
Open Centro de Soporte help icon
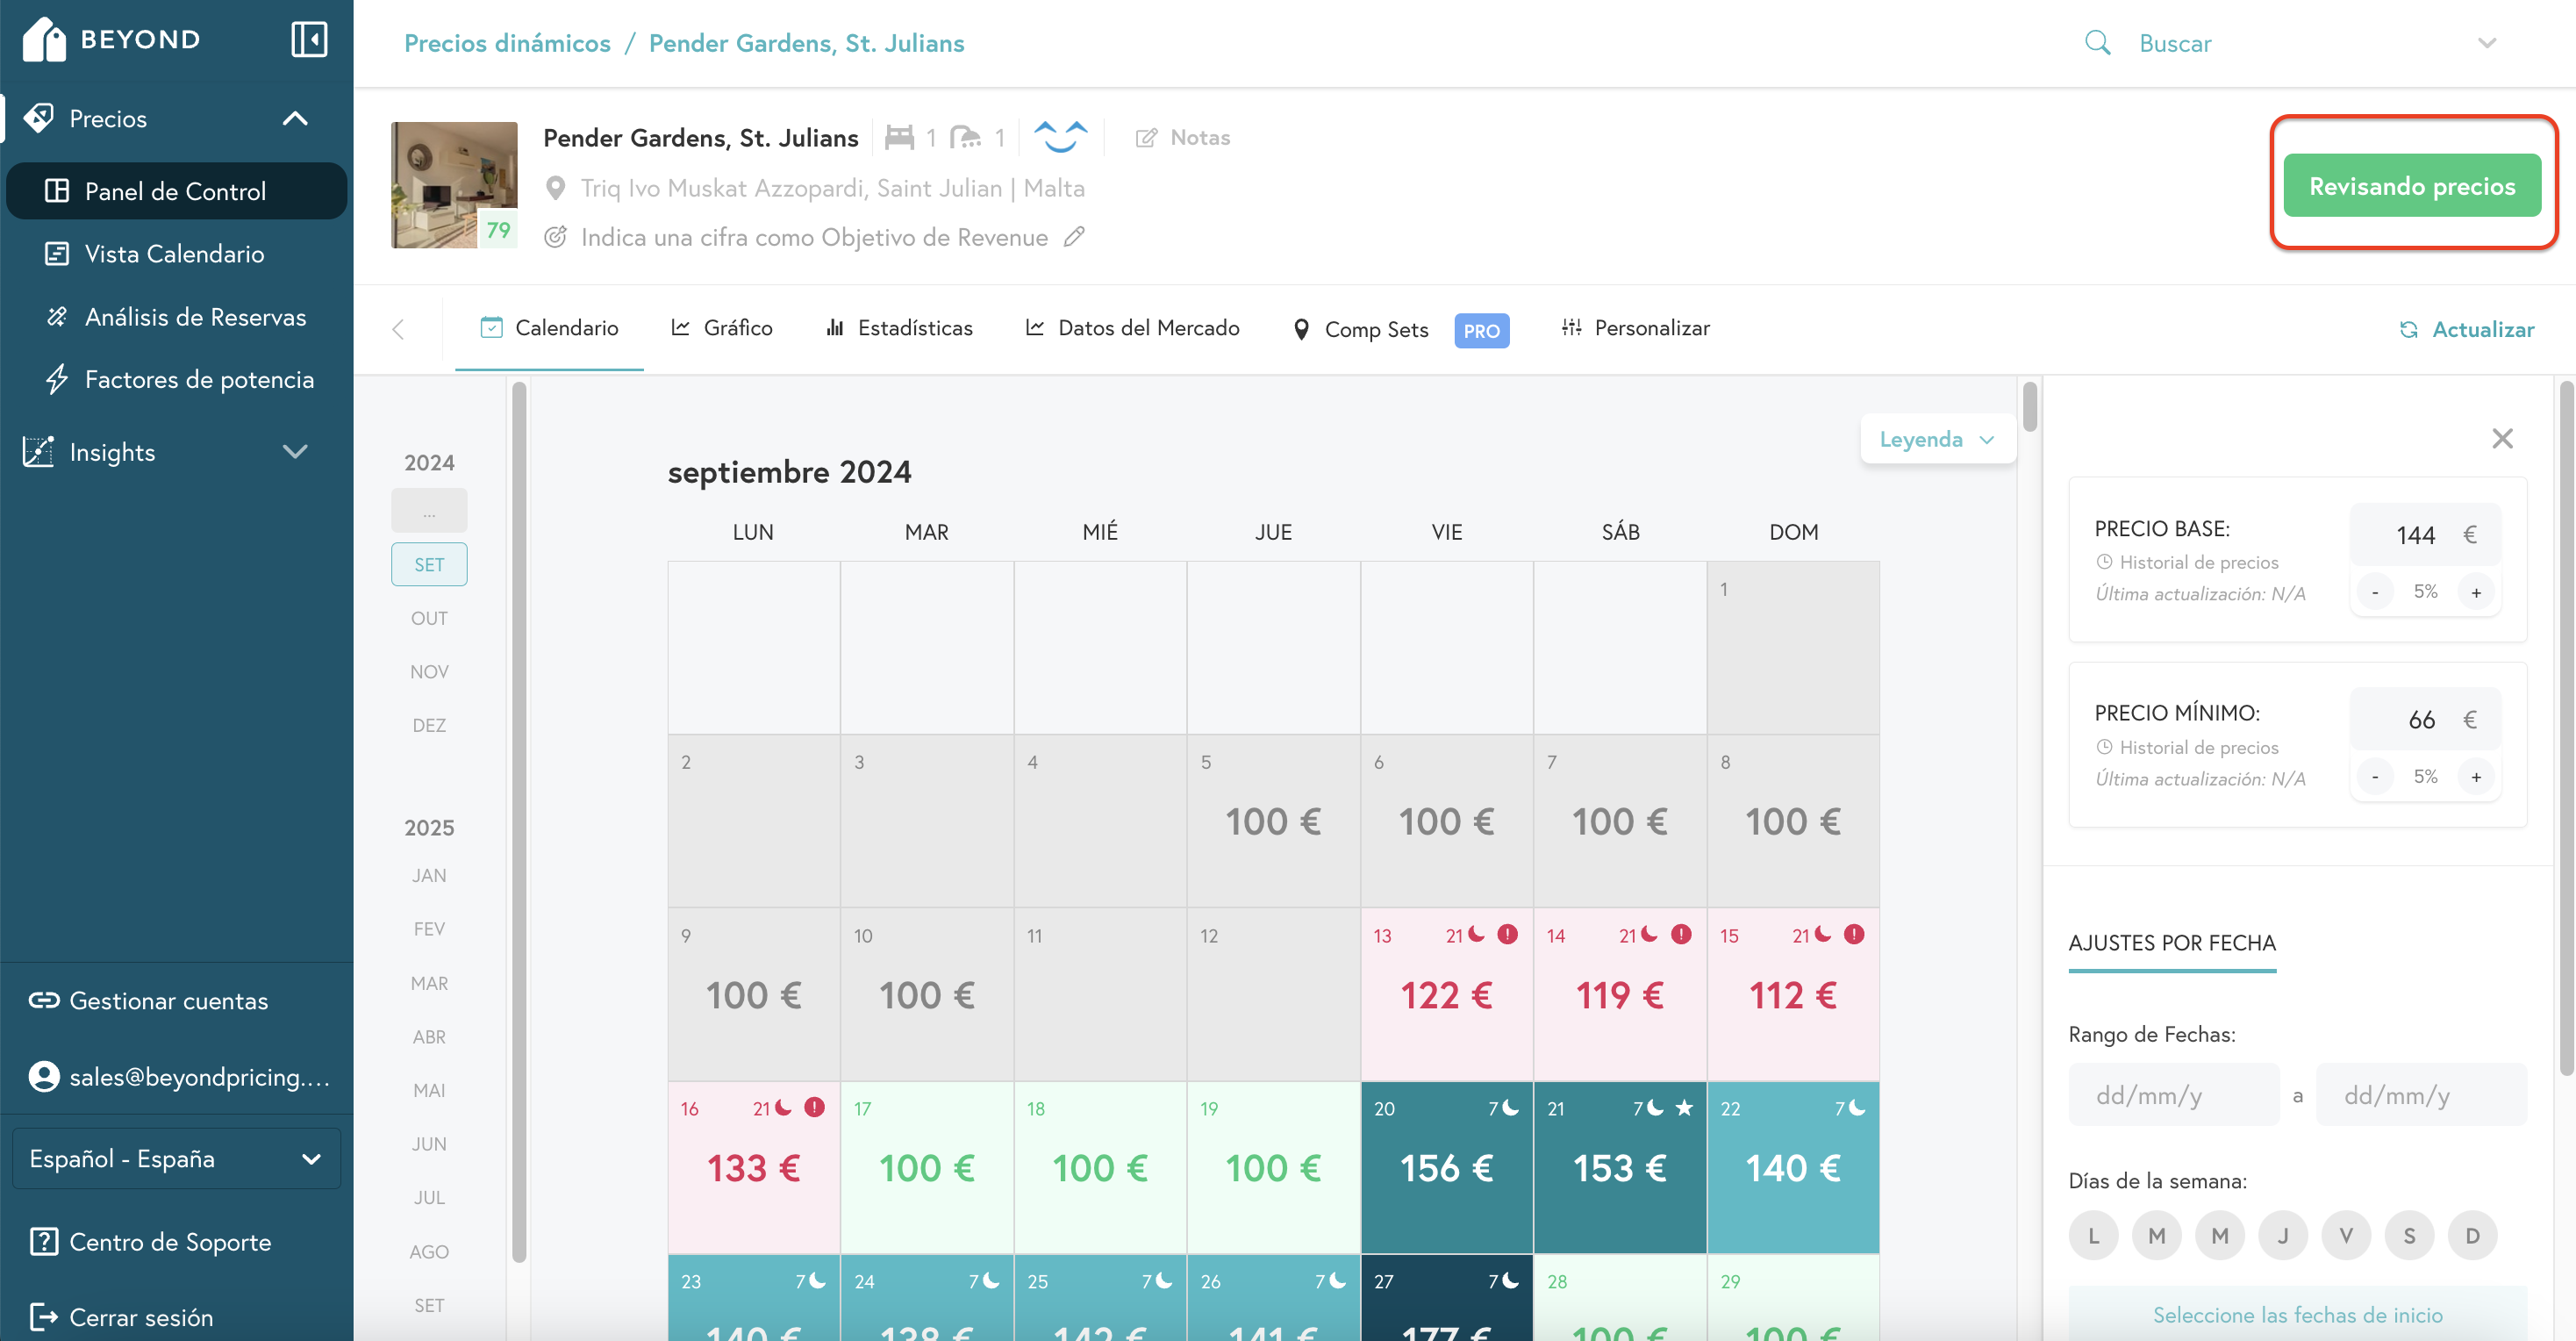43,1241
